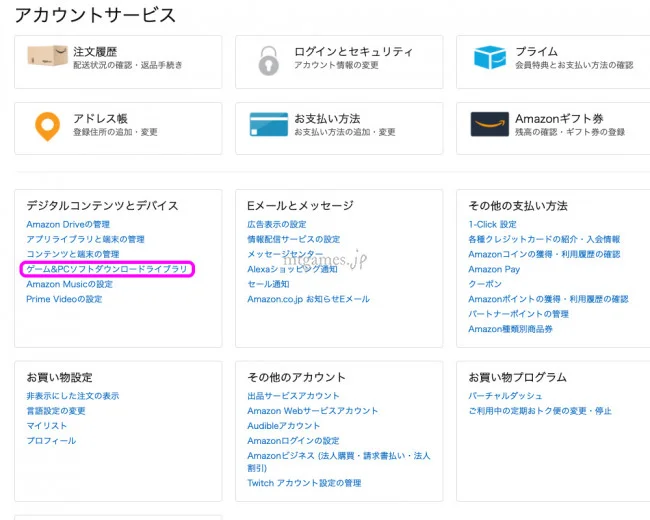
Task: Click the その他の支払い方法 heading
Action: point(518,206)
